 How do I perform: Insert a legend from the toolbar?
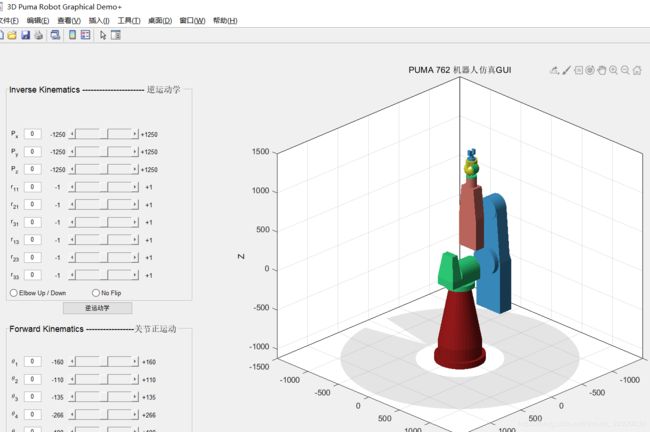click(85, 35)
